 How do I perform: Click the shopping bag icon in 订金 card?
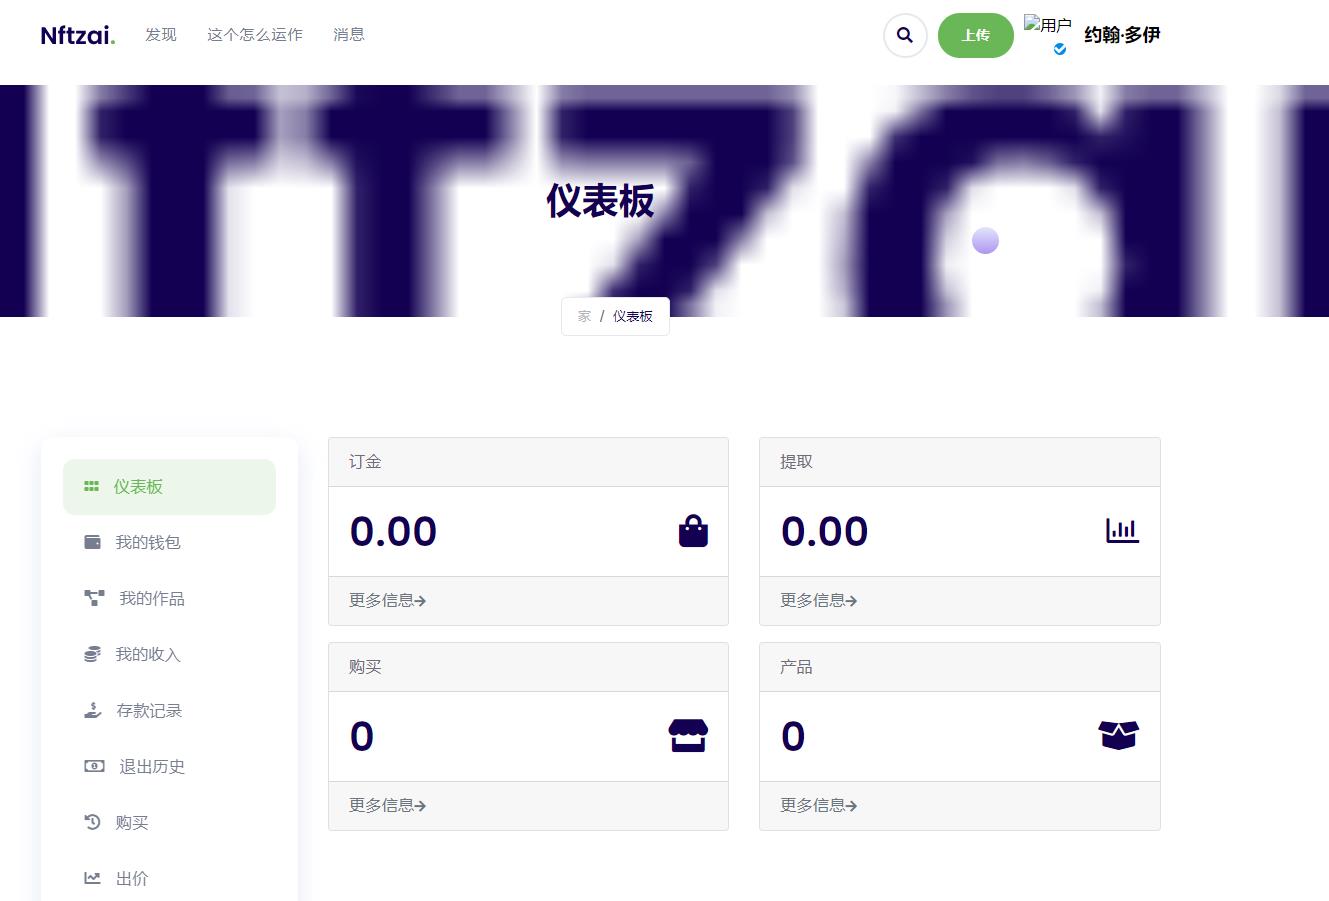tap(693, 531)
